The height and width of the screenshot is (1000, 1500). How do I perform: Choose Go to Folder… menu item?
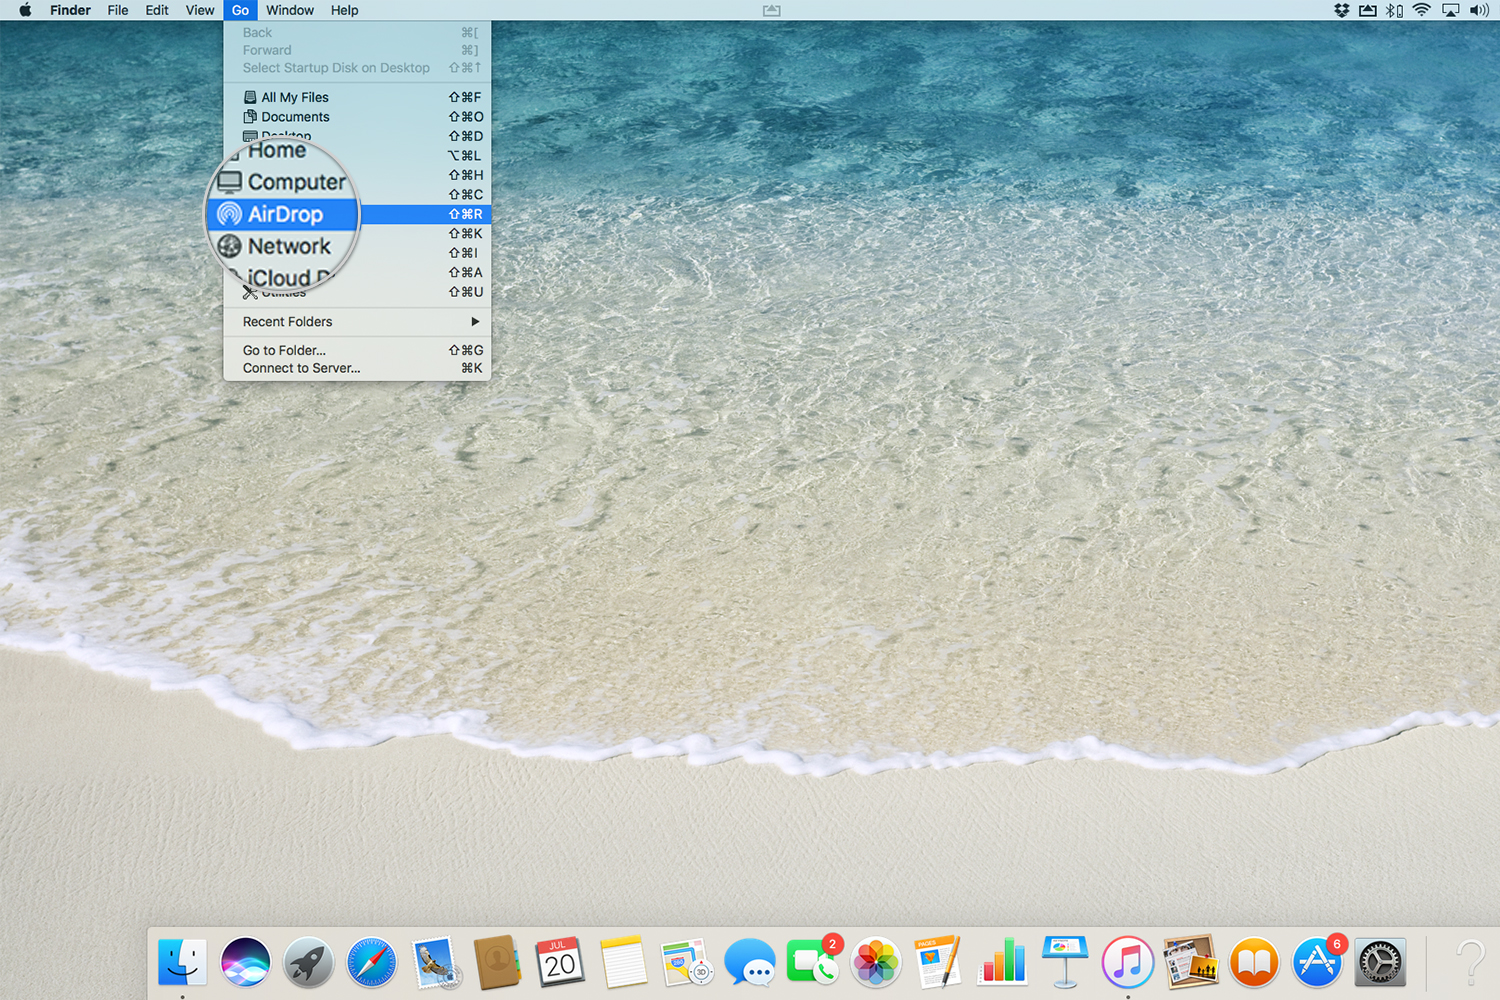tap(357, 350)
